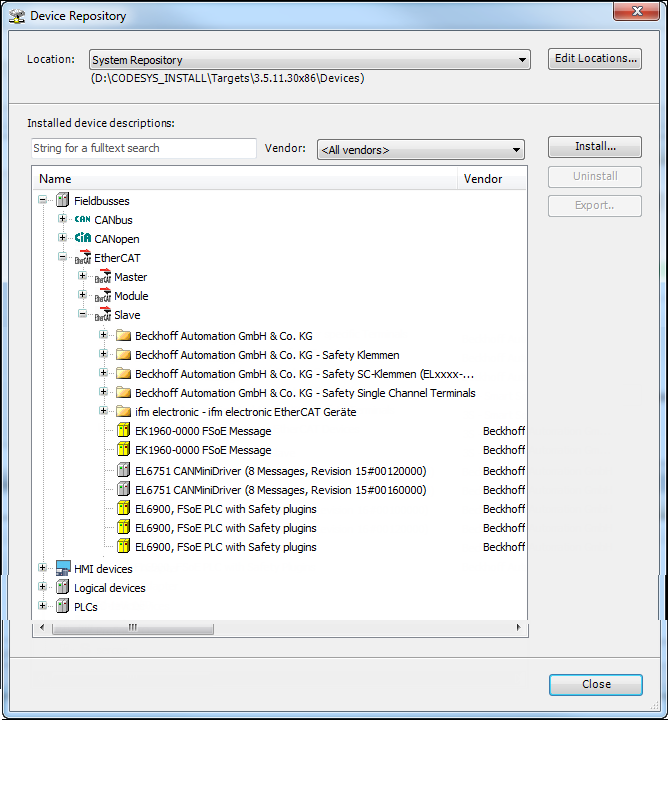668x789 pixels.
Task: Click the fulltext search input field
Action: 144,148
